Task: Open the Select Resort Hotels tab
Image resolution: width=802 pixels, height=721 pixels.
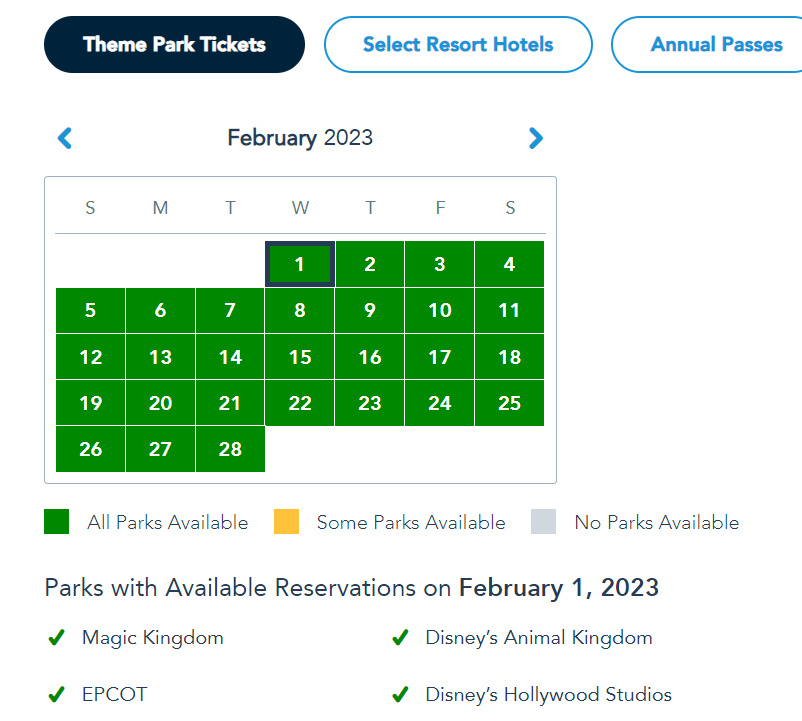Action: [x=458, y=45]
